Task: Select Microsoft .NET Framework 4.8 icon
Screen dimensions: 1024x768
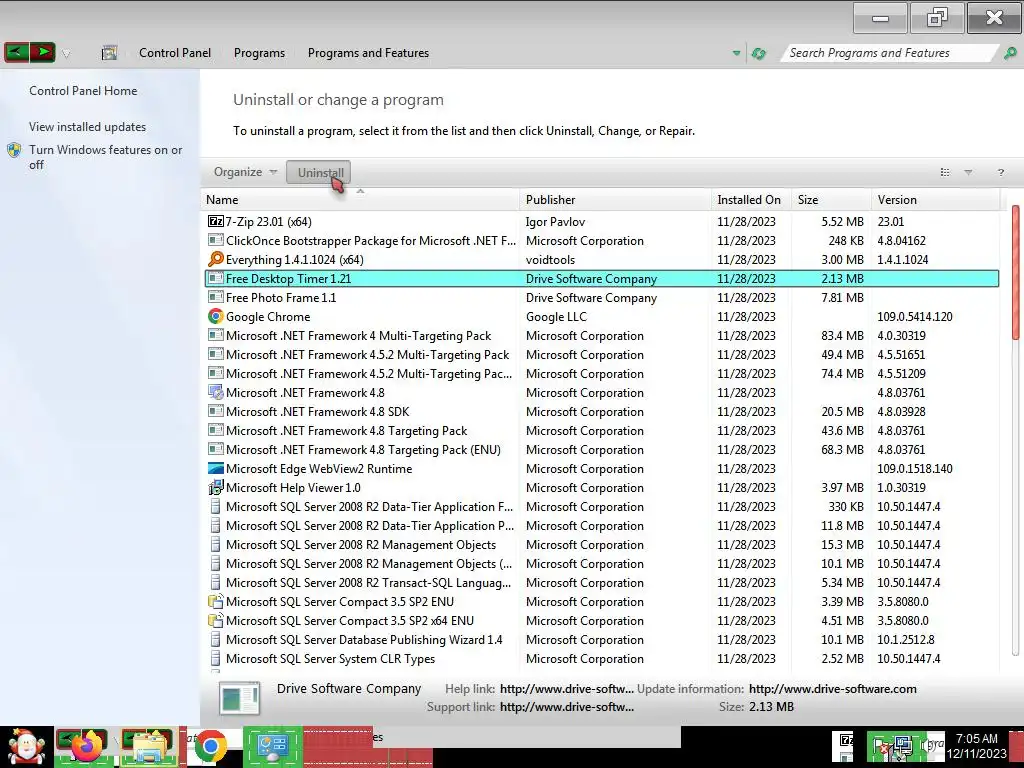Action: (x=216, y=392)
